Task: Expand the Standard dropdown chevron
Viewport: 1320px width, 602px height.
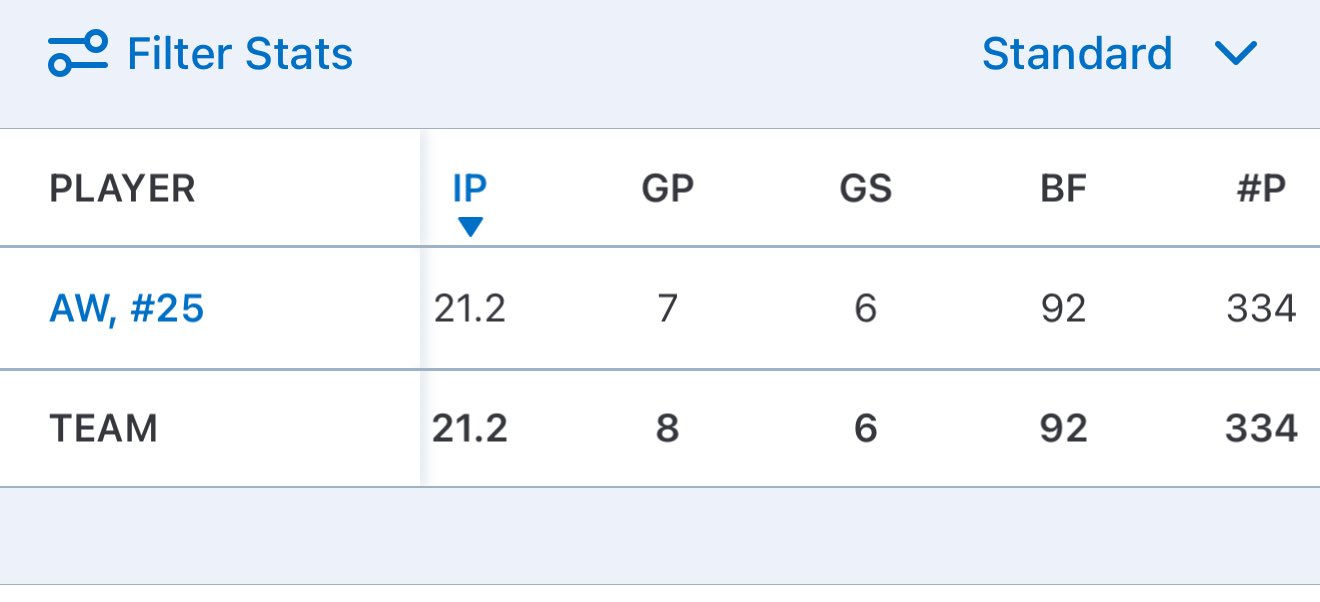Action: pos(1235,53)
